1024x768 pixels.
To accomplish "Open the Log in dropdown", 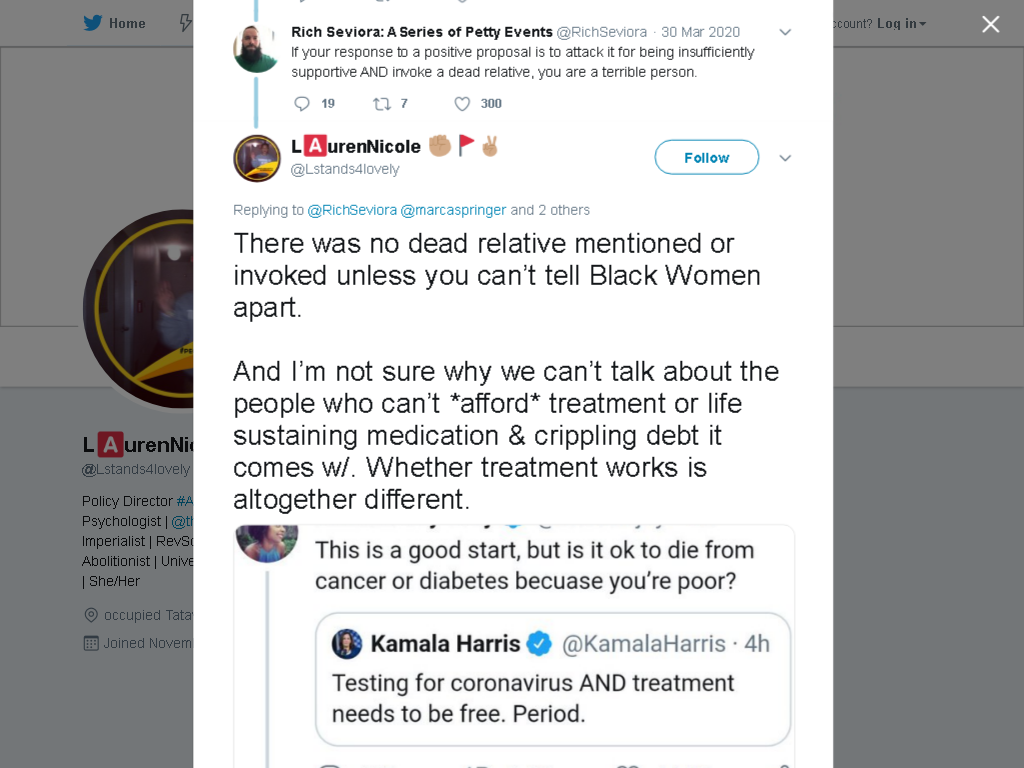I will (901, 24).
